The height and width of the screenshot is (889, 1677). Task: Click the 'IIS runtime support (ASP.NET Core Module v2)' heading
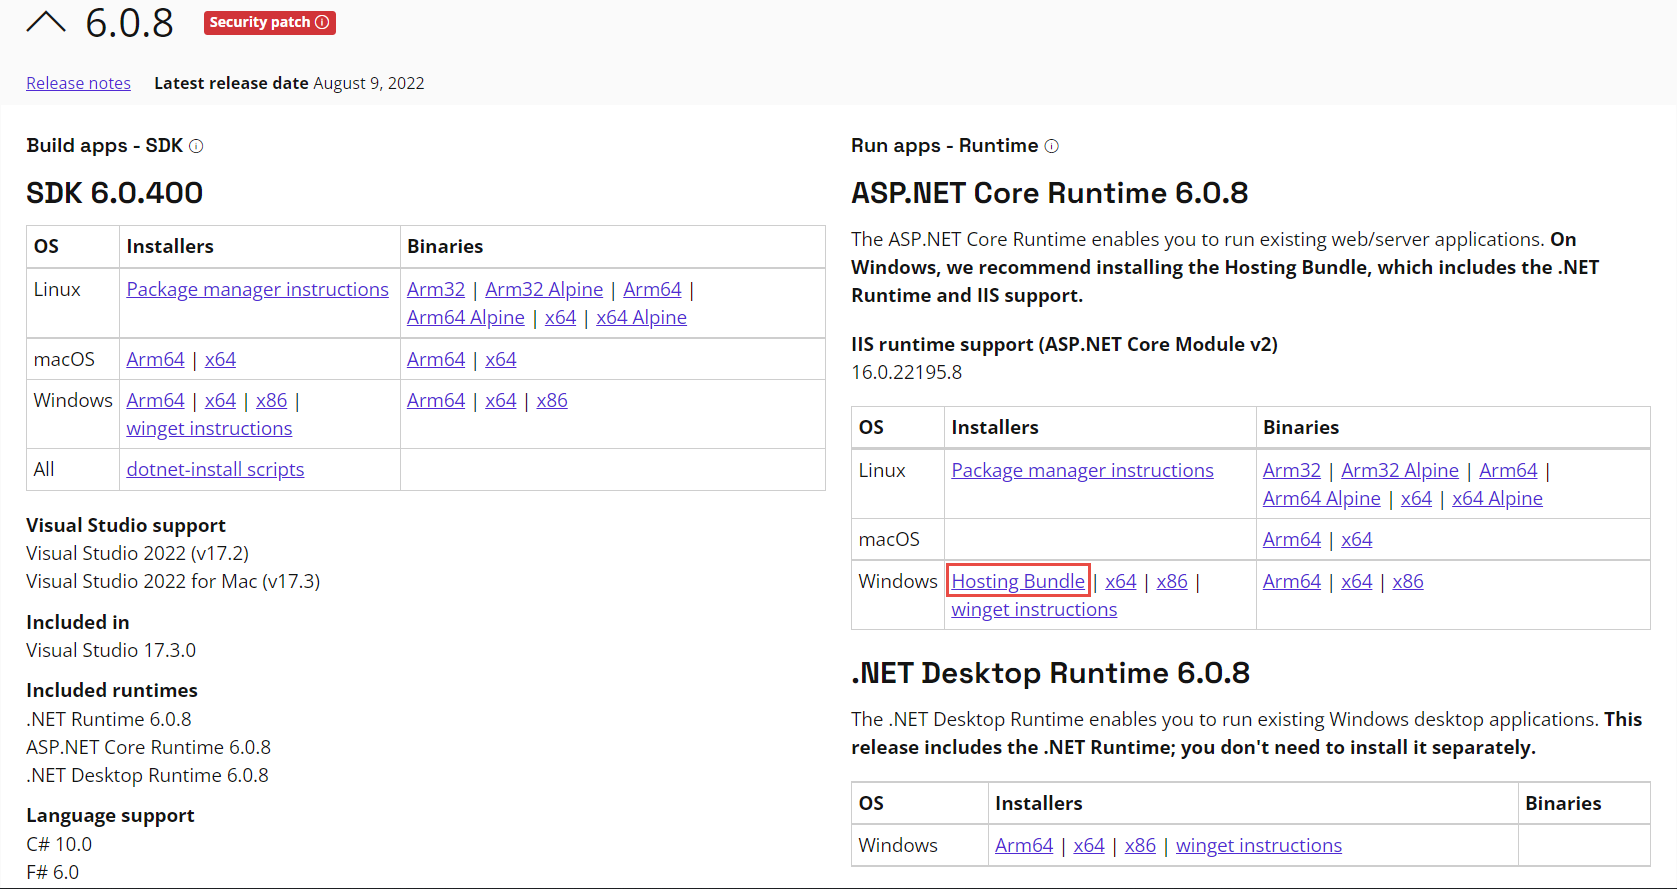point(1064,344)
